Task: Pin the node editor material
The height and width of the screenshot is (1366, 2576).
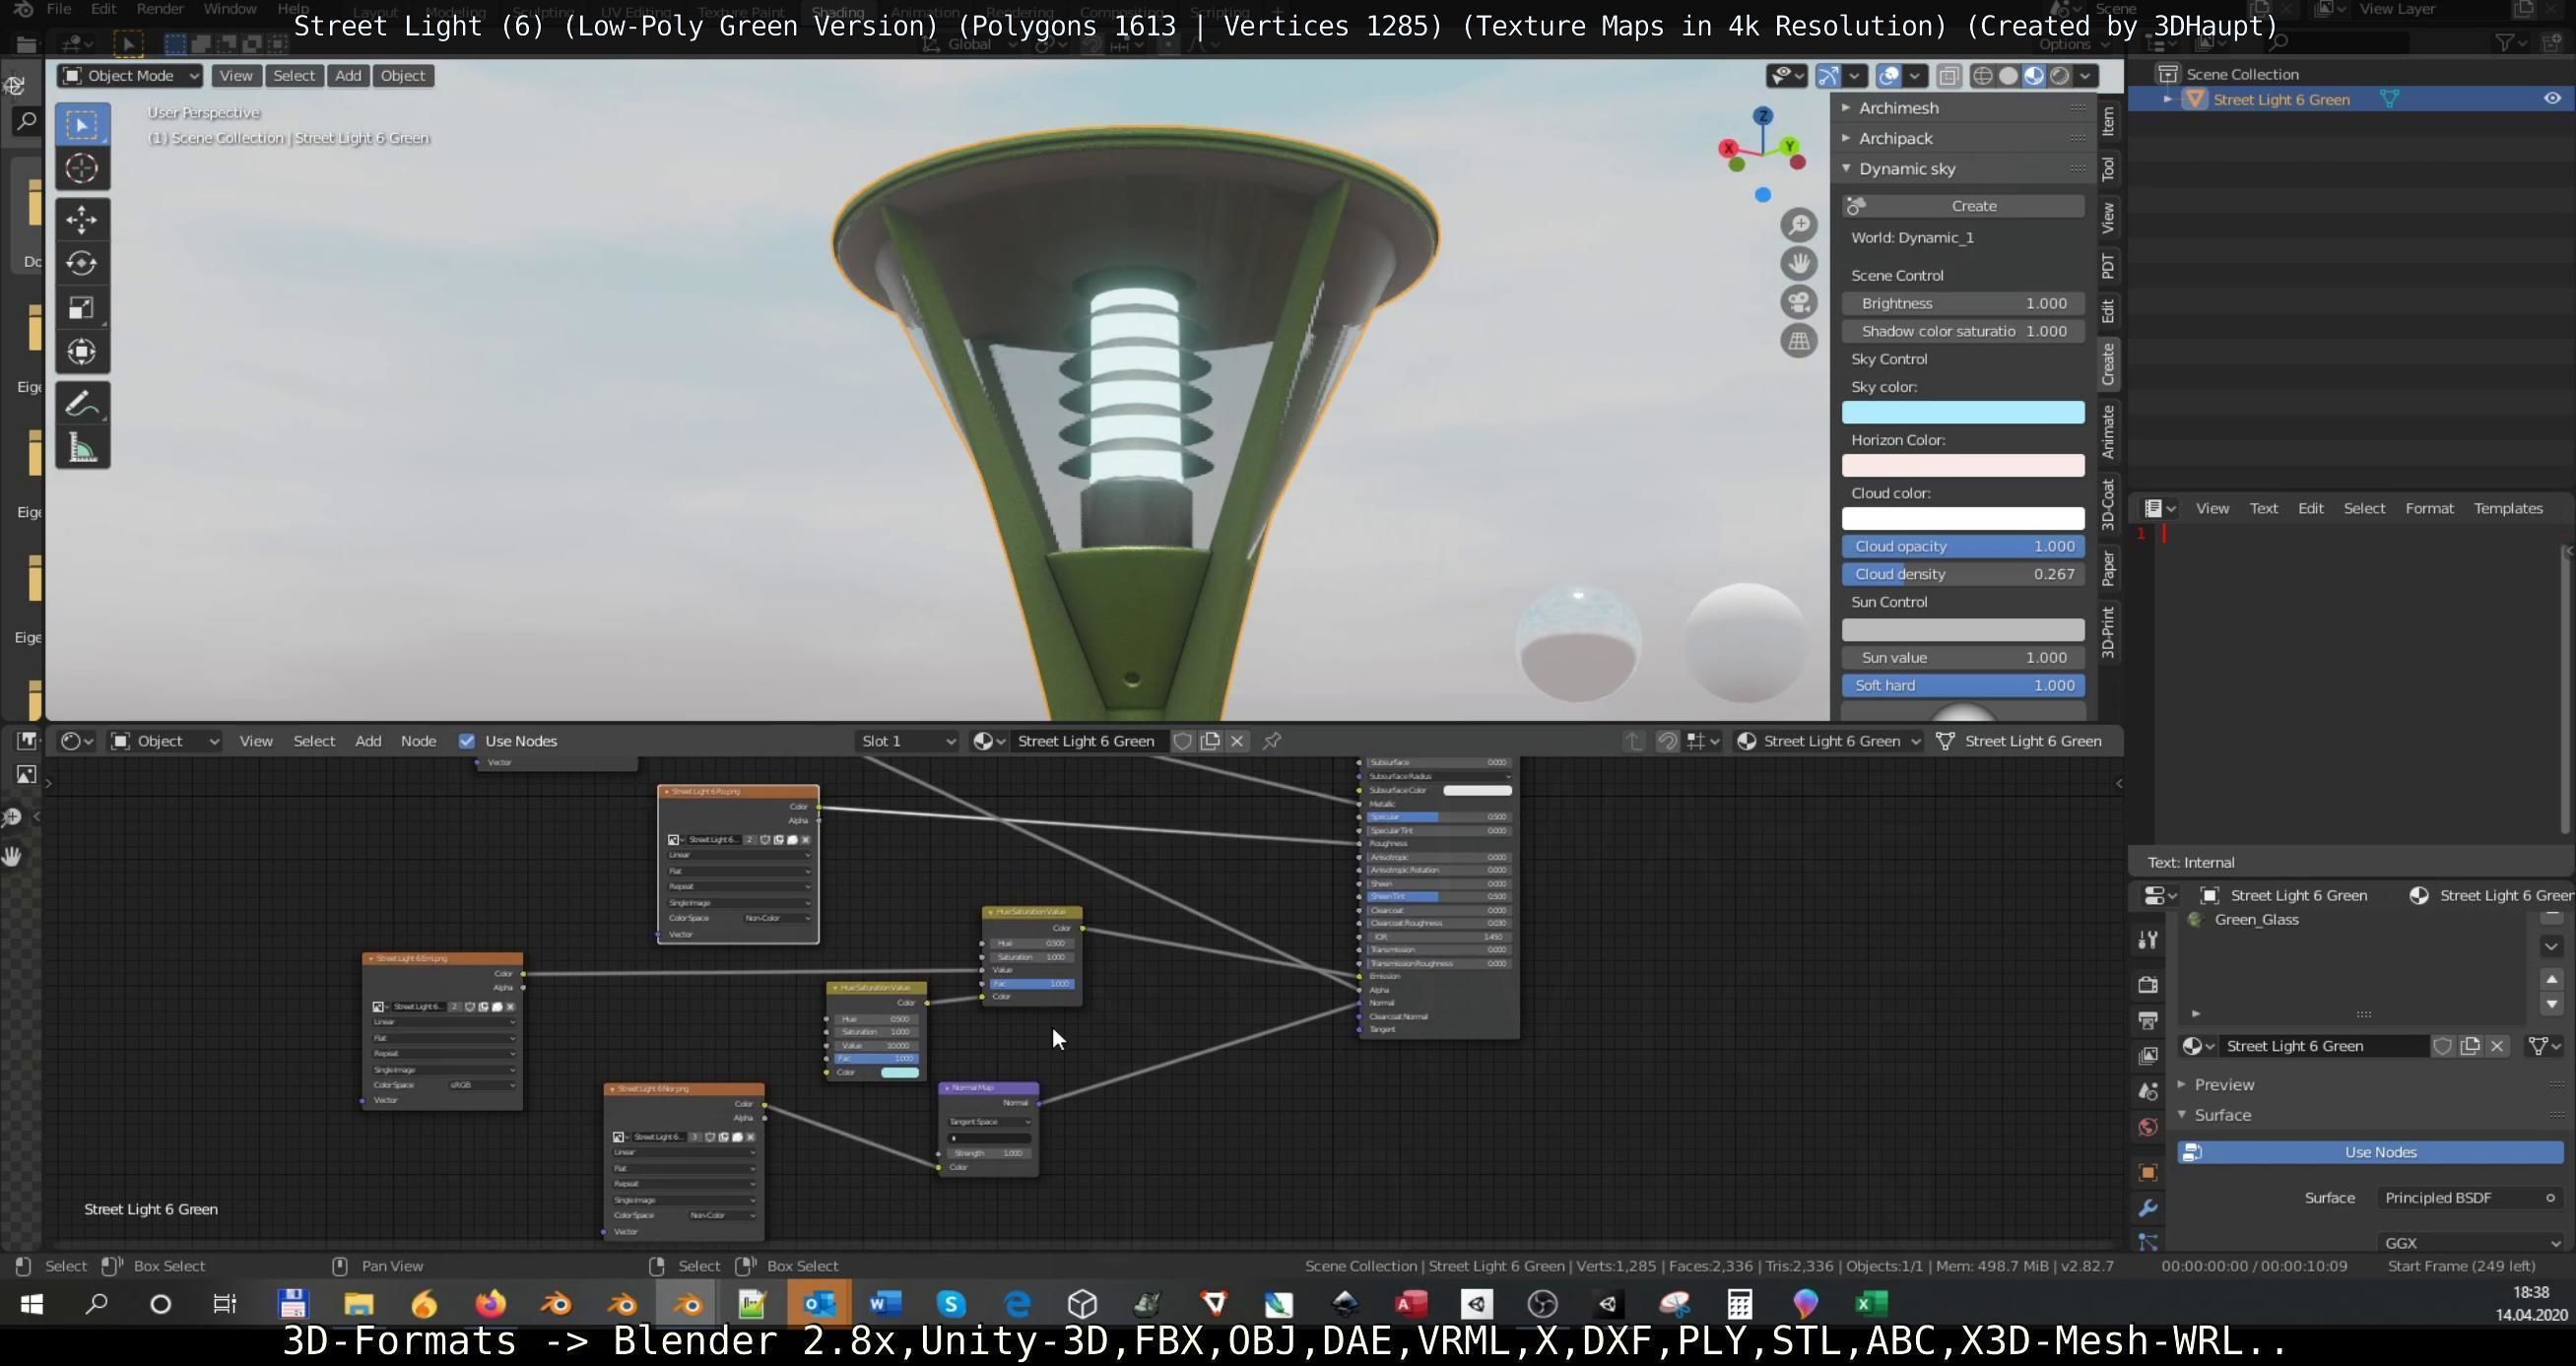Action: pos(1272,741)
